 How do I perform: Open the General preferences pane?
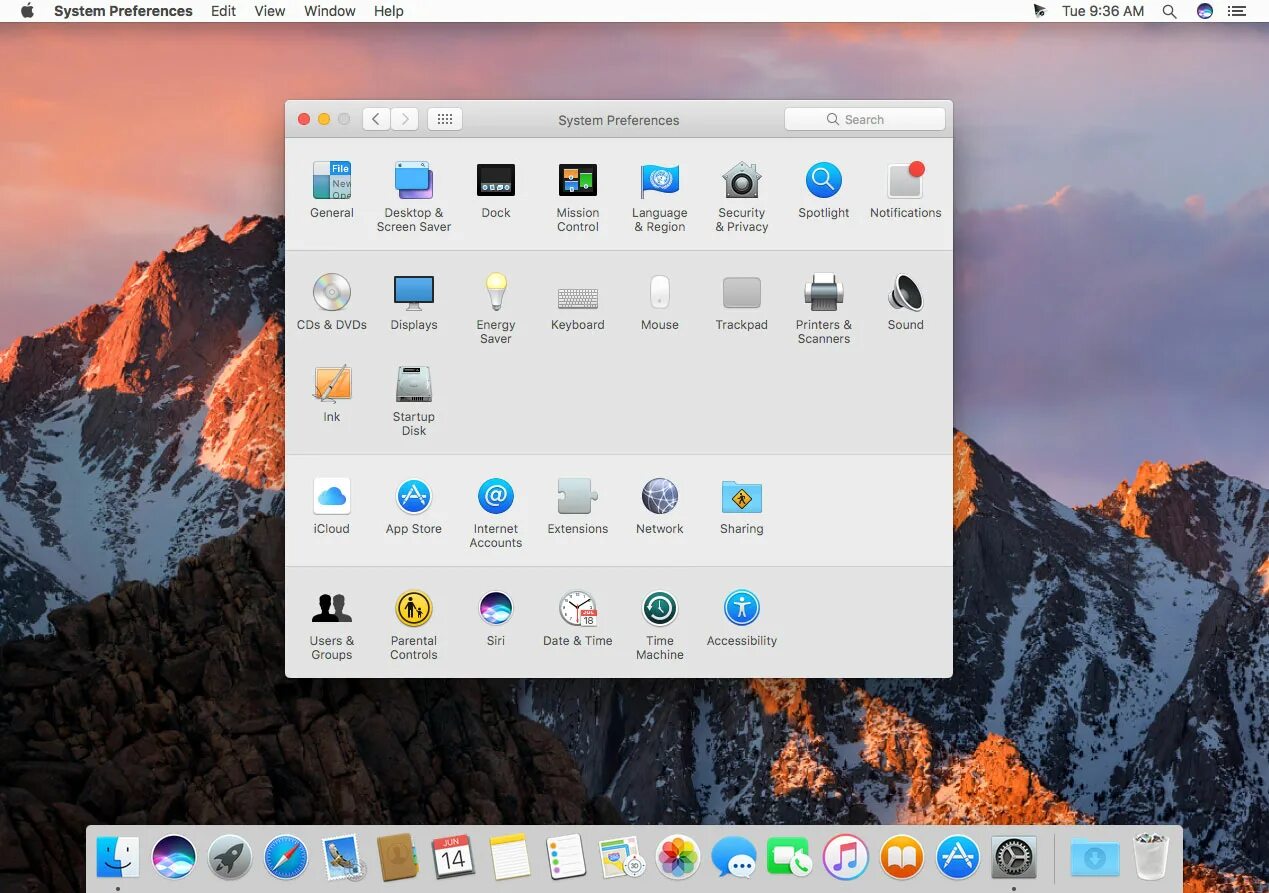[x=332, y=190]
